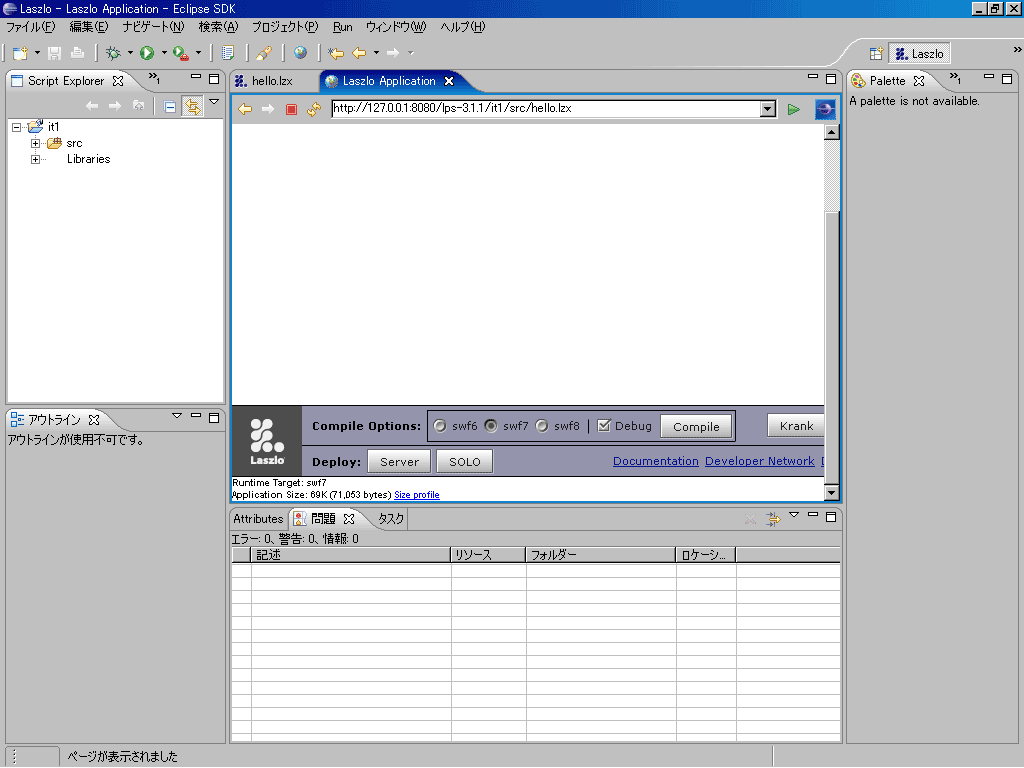Screen dimensions: 1024x768
Task: Click the main toolbar Back arrow
Action: click(359, 53)
